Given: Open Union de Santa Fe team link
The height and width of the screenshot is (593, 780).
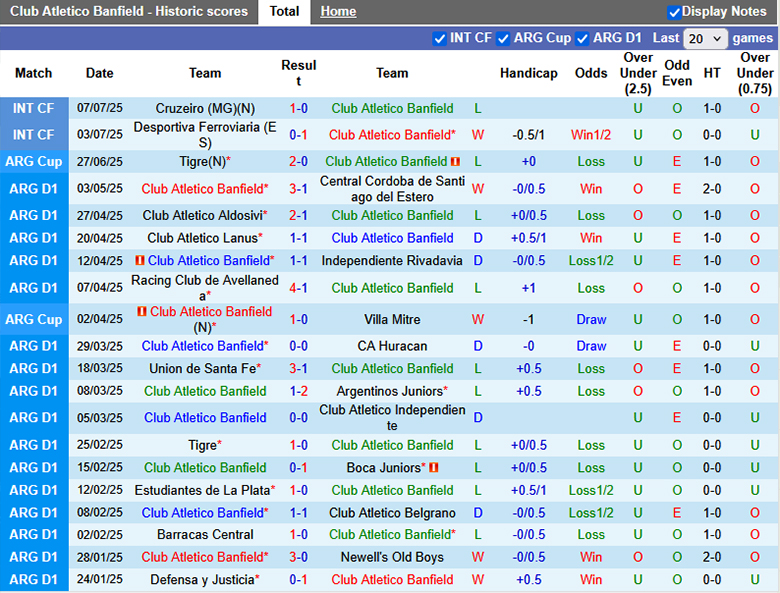Looking at the screenshot, I should 202,368.
